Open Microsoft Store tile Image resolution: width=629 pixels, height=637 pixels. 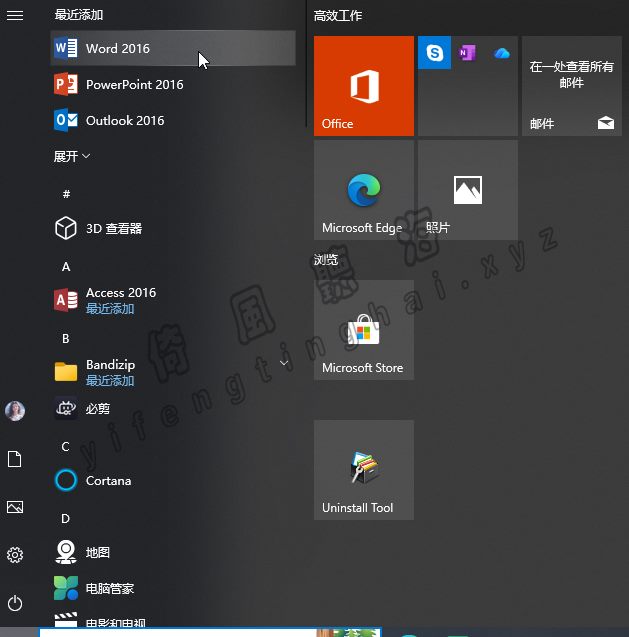coord(364,330)
